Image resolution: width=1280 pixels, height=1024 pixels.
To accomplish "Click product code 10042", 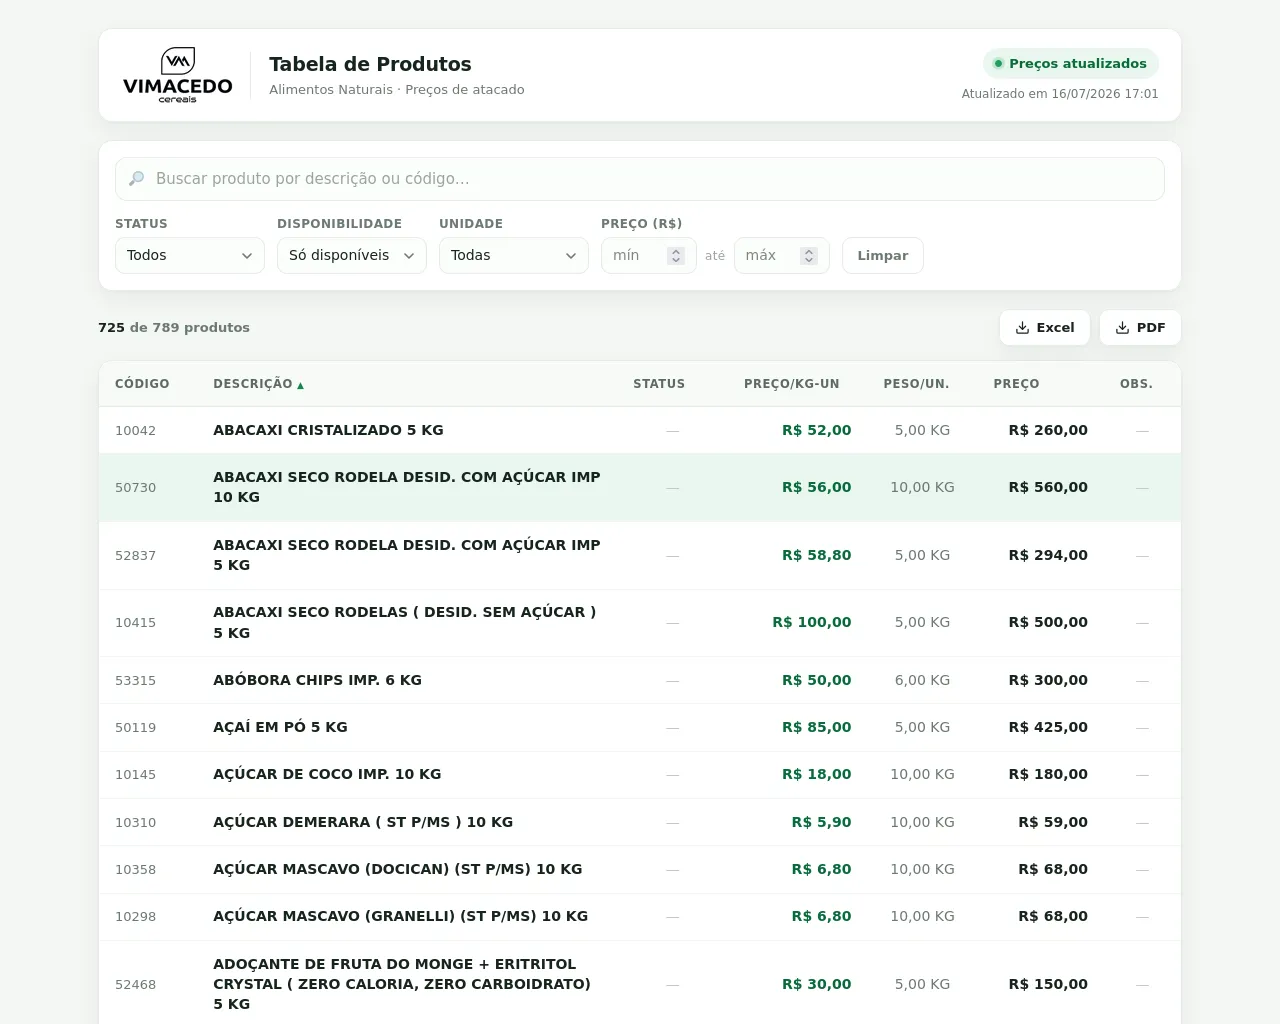I will pos(135,431).
